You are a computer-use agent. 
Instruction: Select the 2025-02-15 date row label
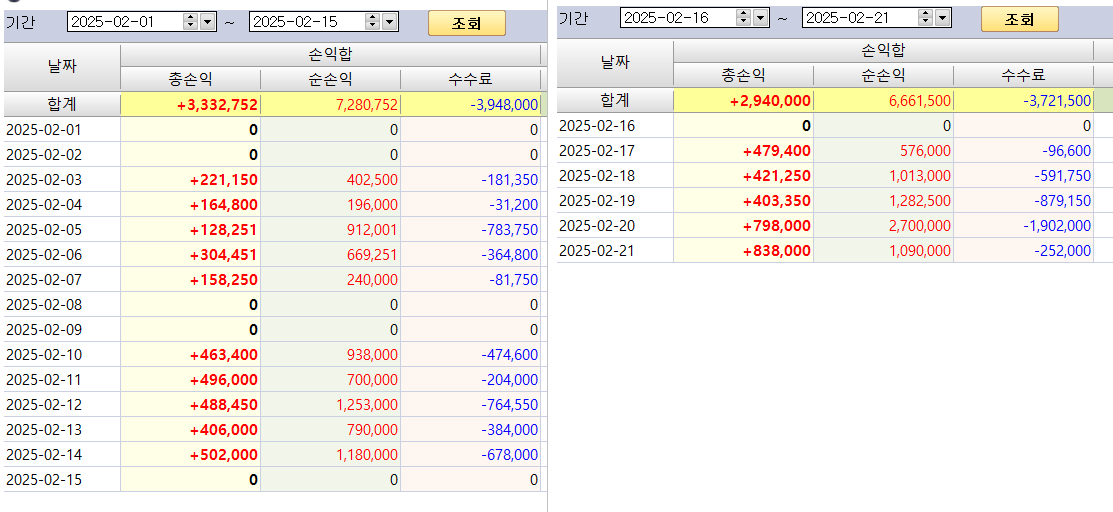[62, 479]
